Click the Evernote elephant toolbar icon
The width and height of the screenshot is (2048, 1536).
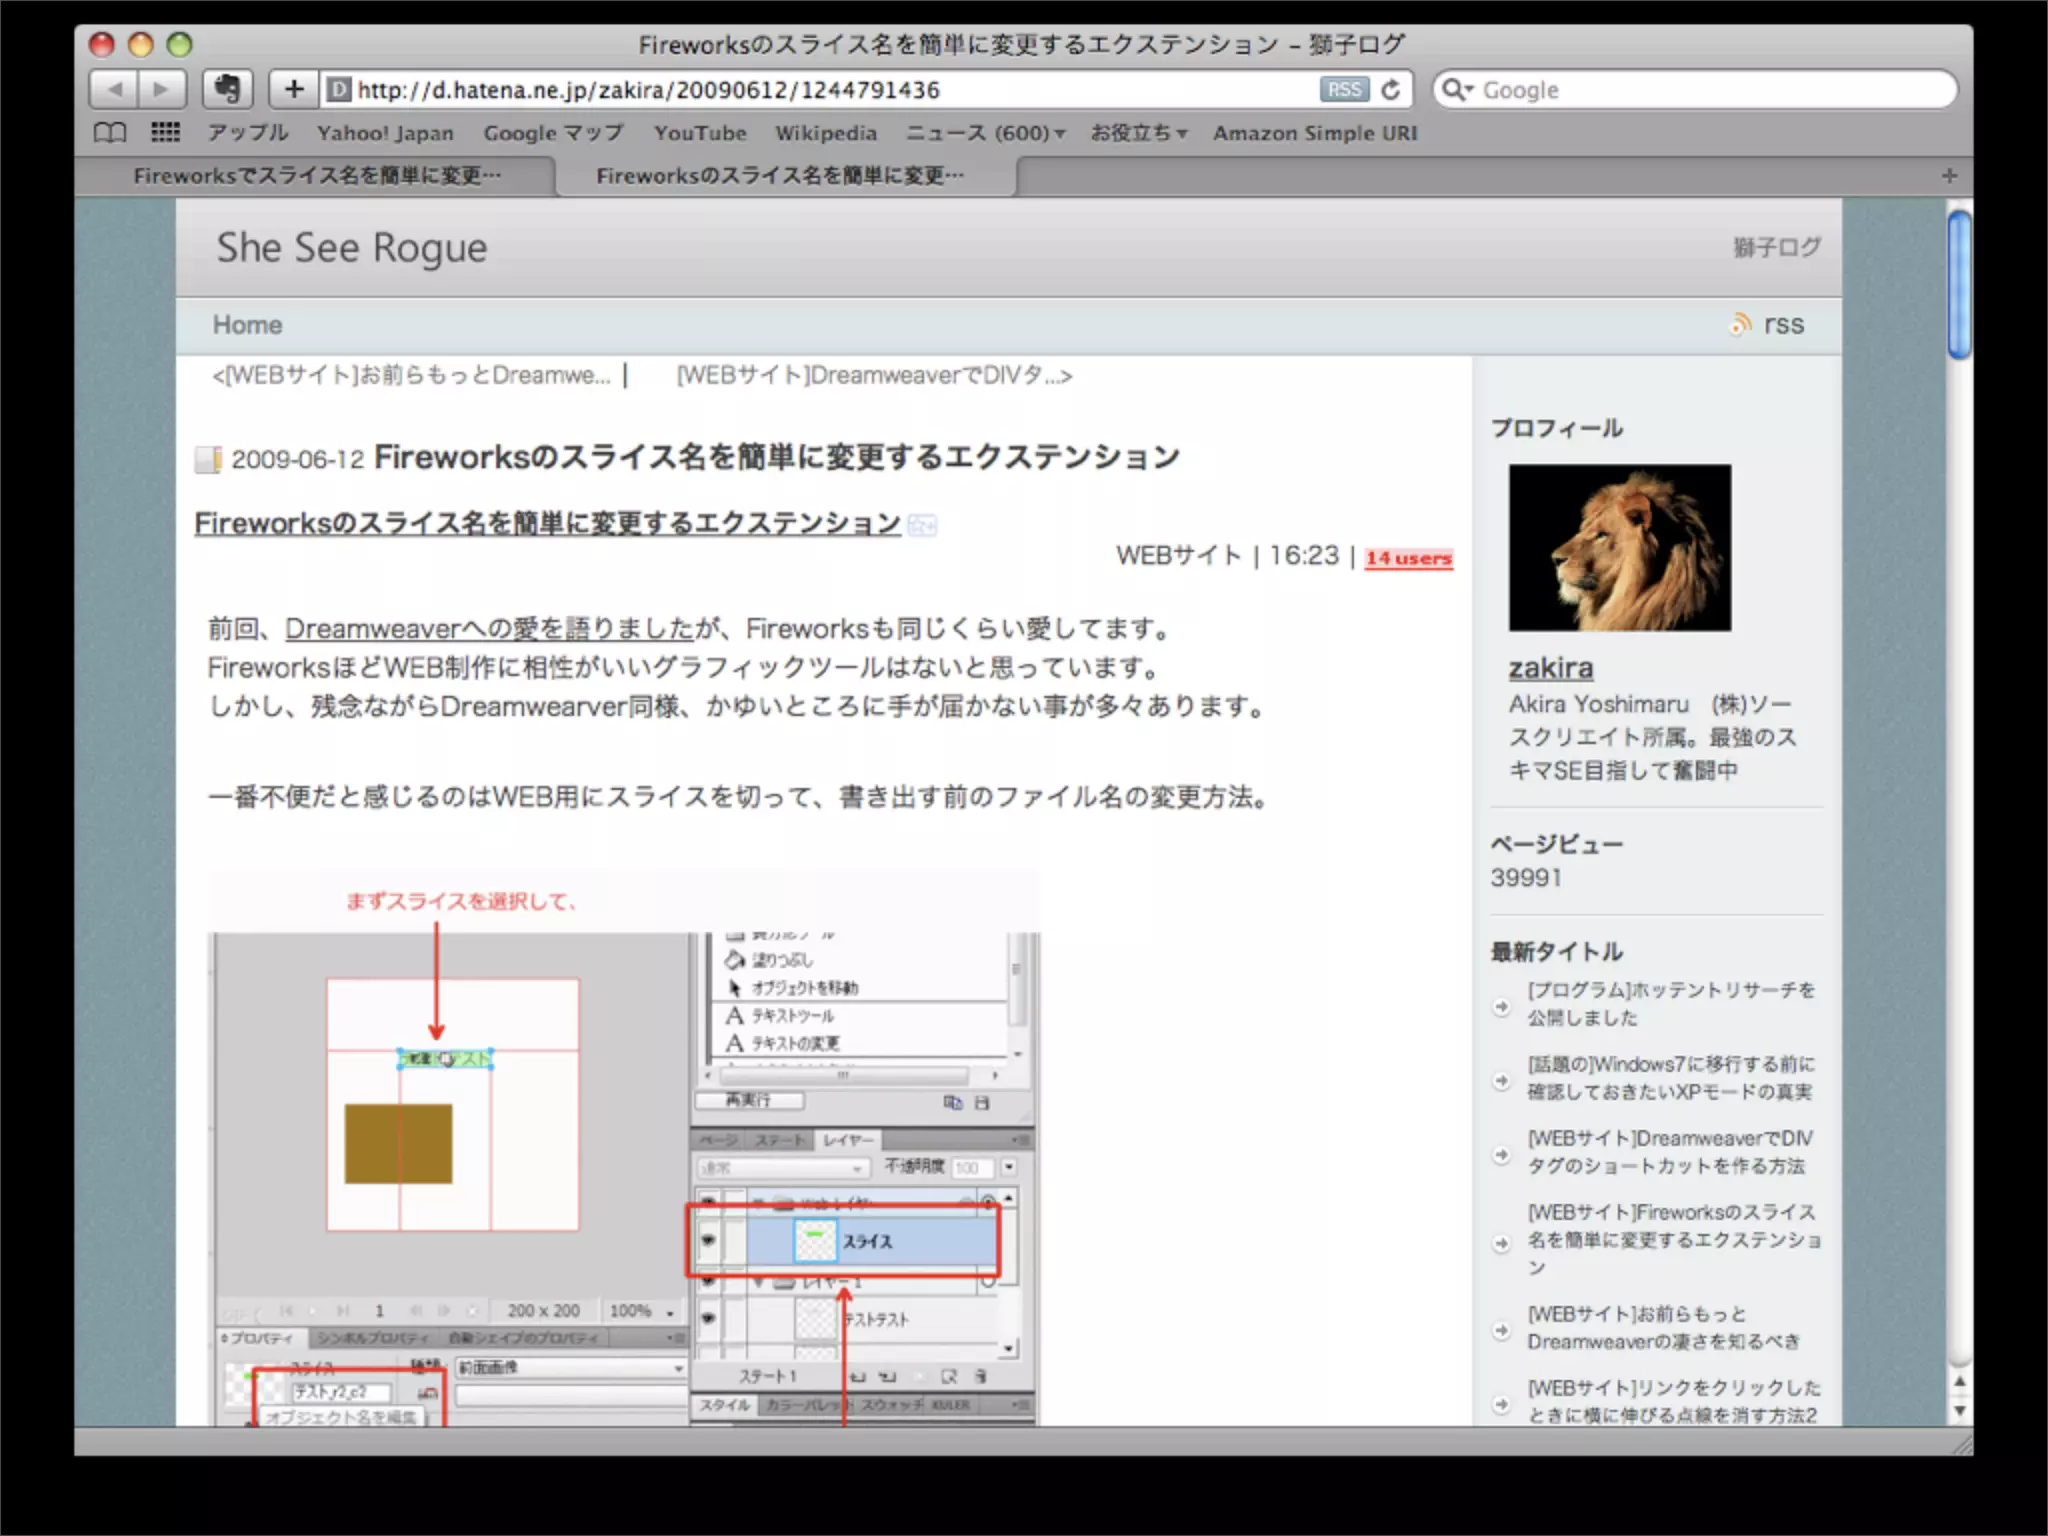[228, 90]
